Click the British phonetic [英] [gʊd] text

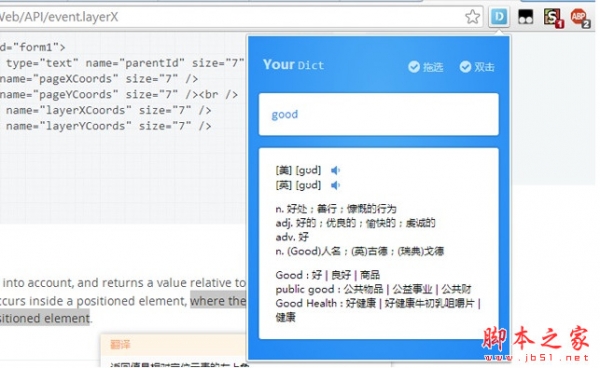tap(298, 186)
